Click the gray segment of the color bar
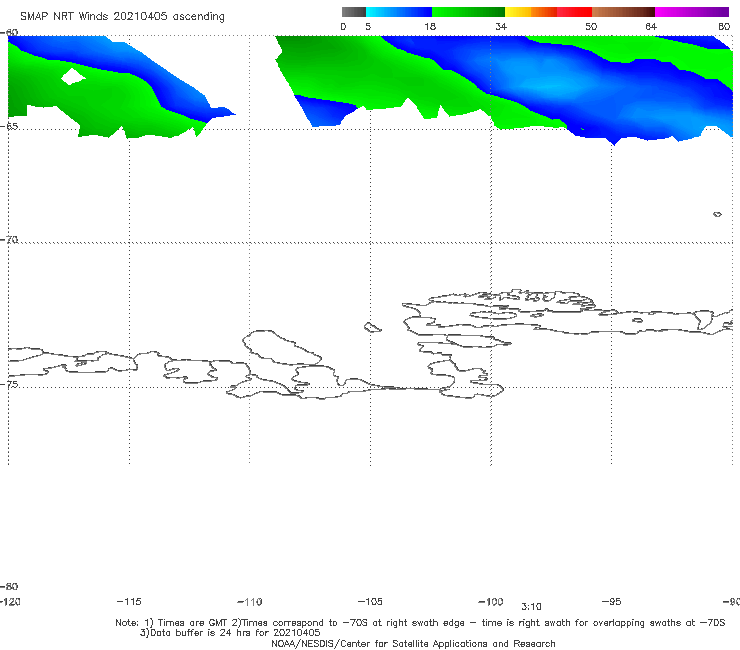 coord(354,12)
